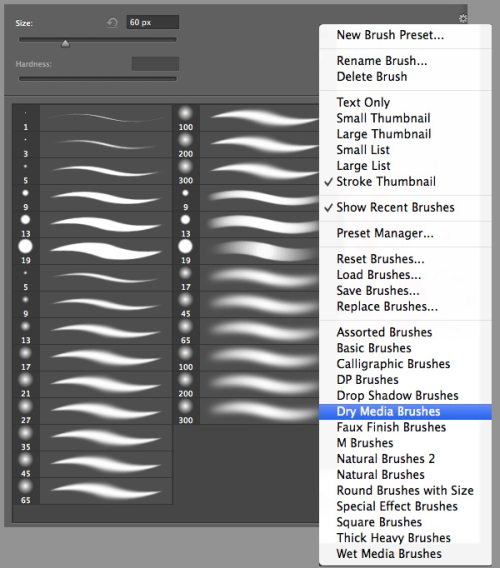Open the brush panel gear menu icon
The image size is (500, 568).
coord(463,18)
